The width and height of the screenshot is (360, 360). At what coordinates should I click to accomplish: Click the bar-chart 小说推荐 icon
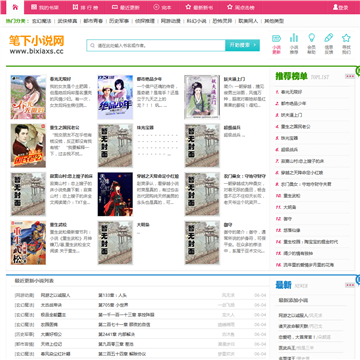click(294, 43)
